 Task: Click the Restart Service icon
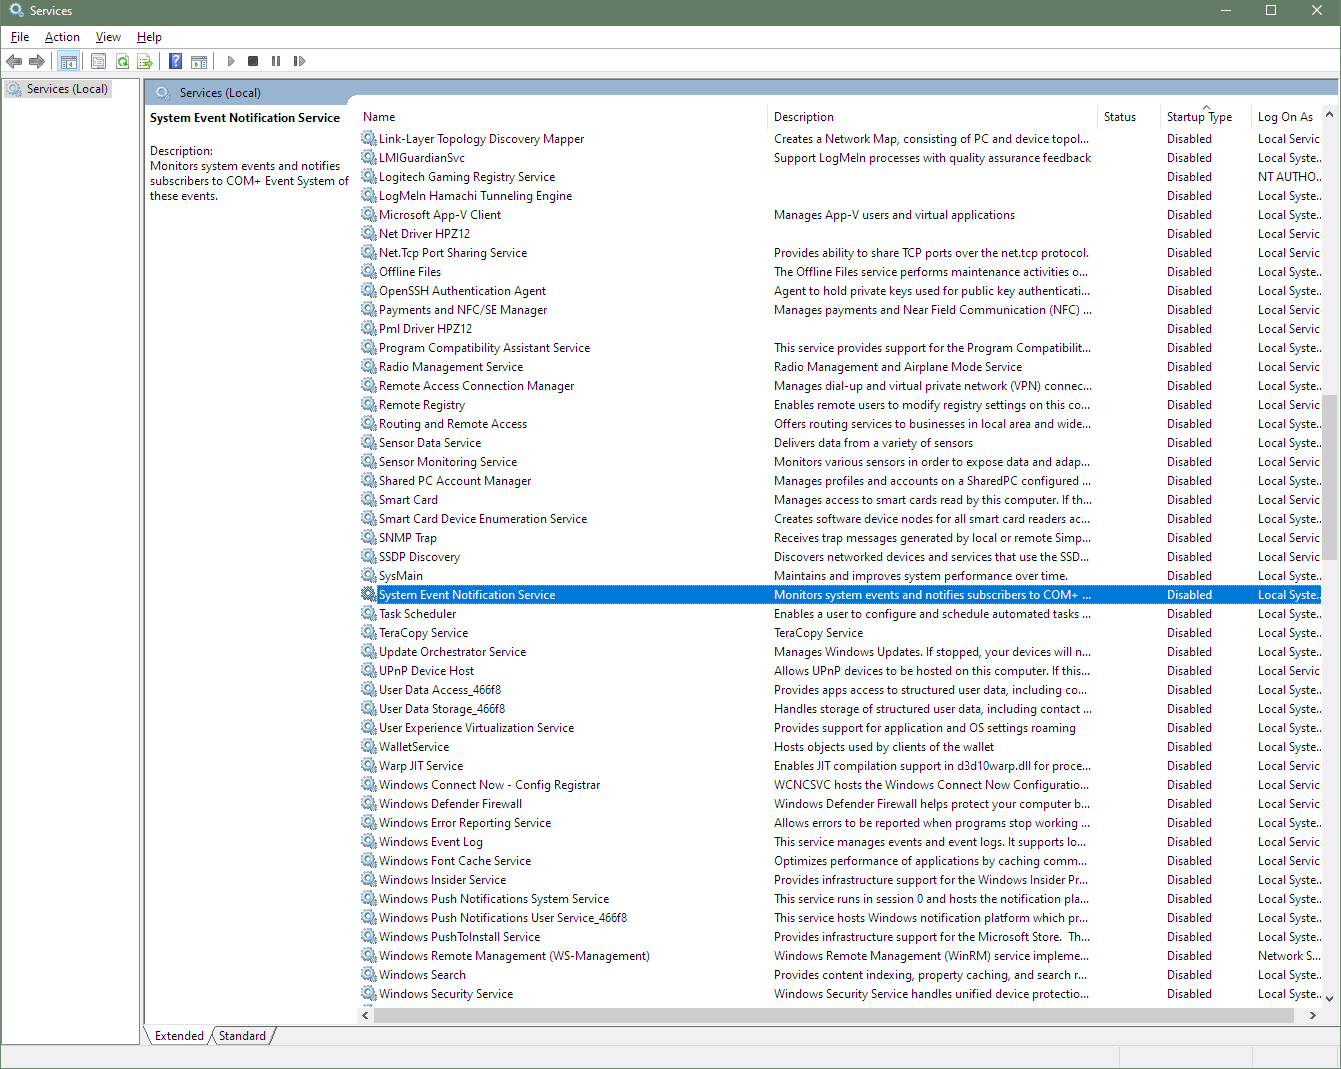(299, 61)
